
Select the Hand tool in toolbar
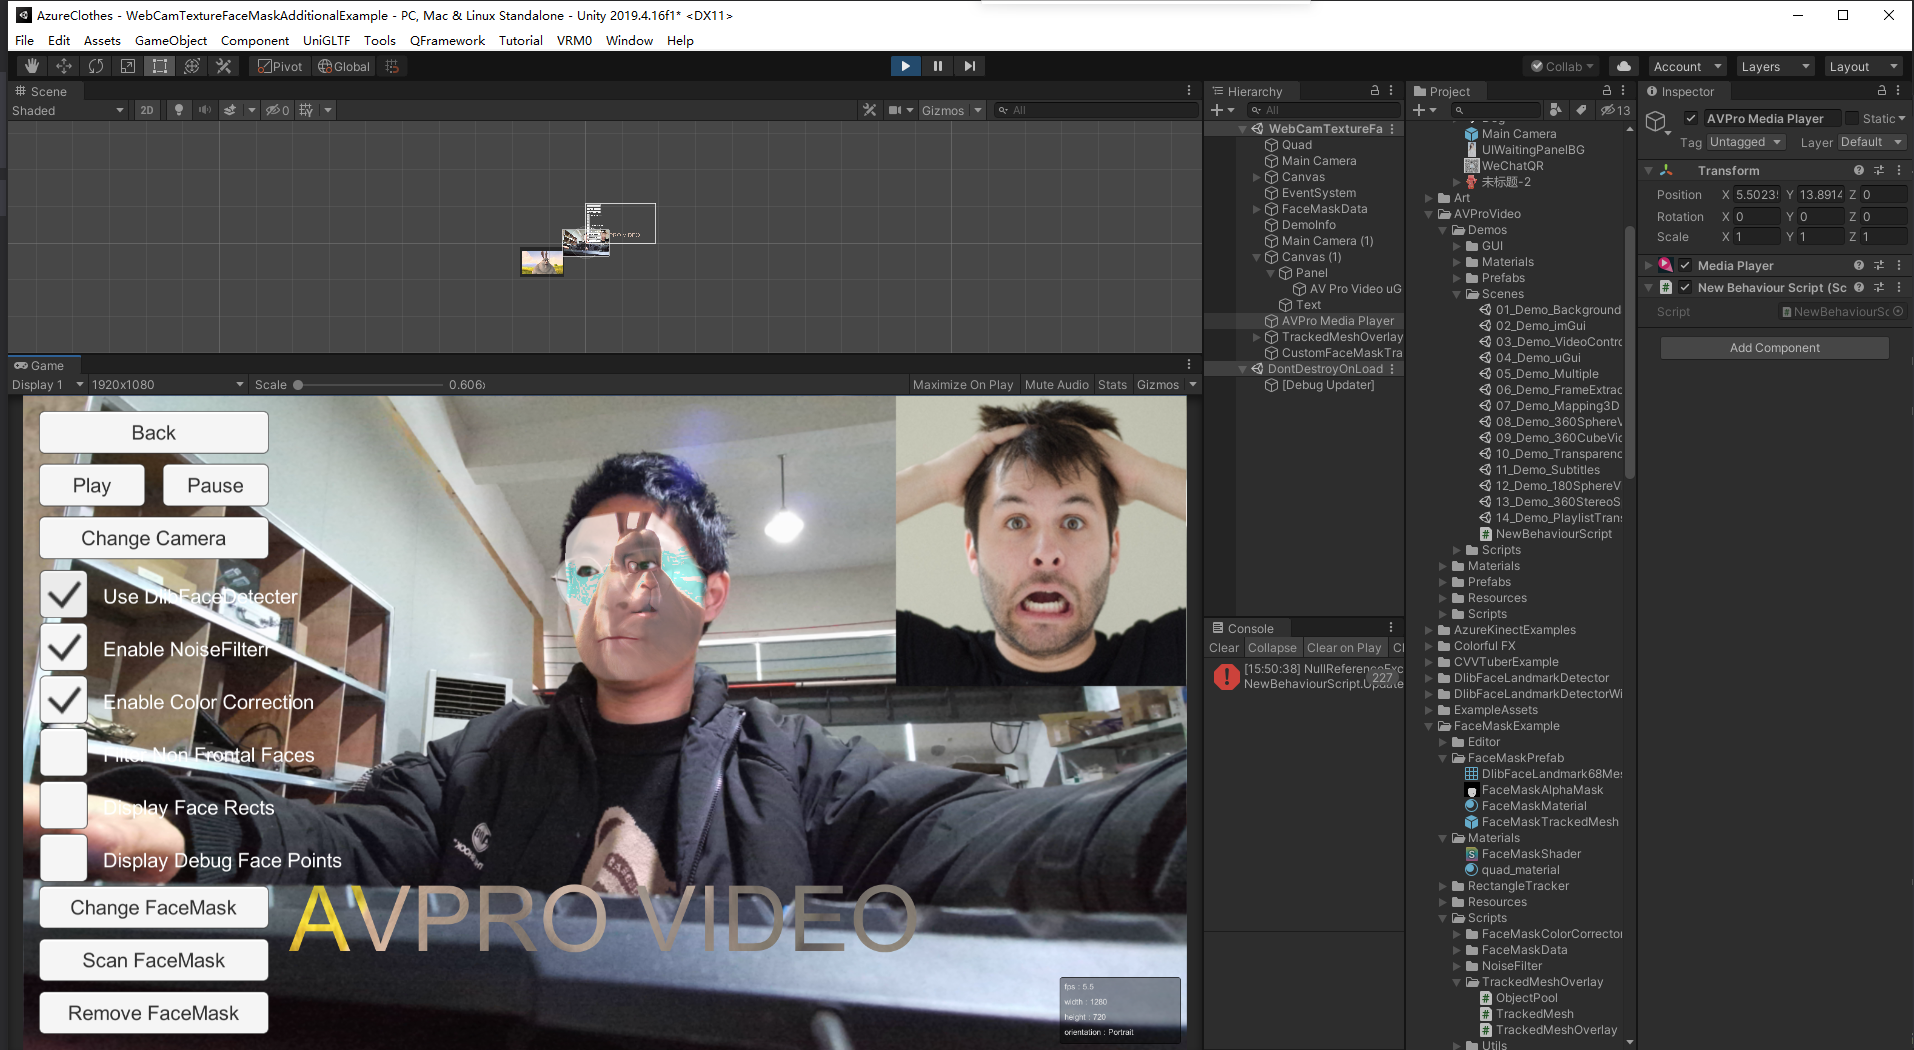click(32, 66)
